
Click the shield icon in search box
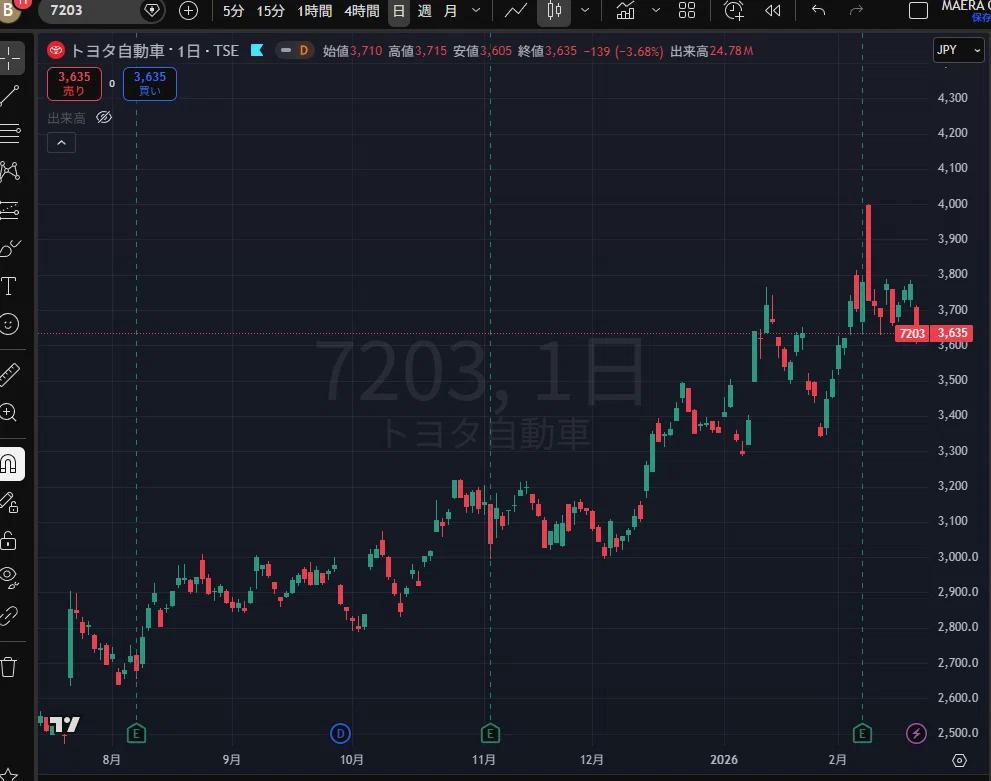pos(152,11)
